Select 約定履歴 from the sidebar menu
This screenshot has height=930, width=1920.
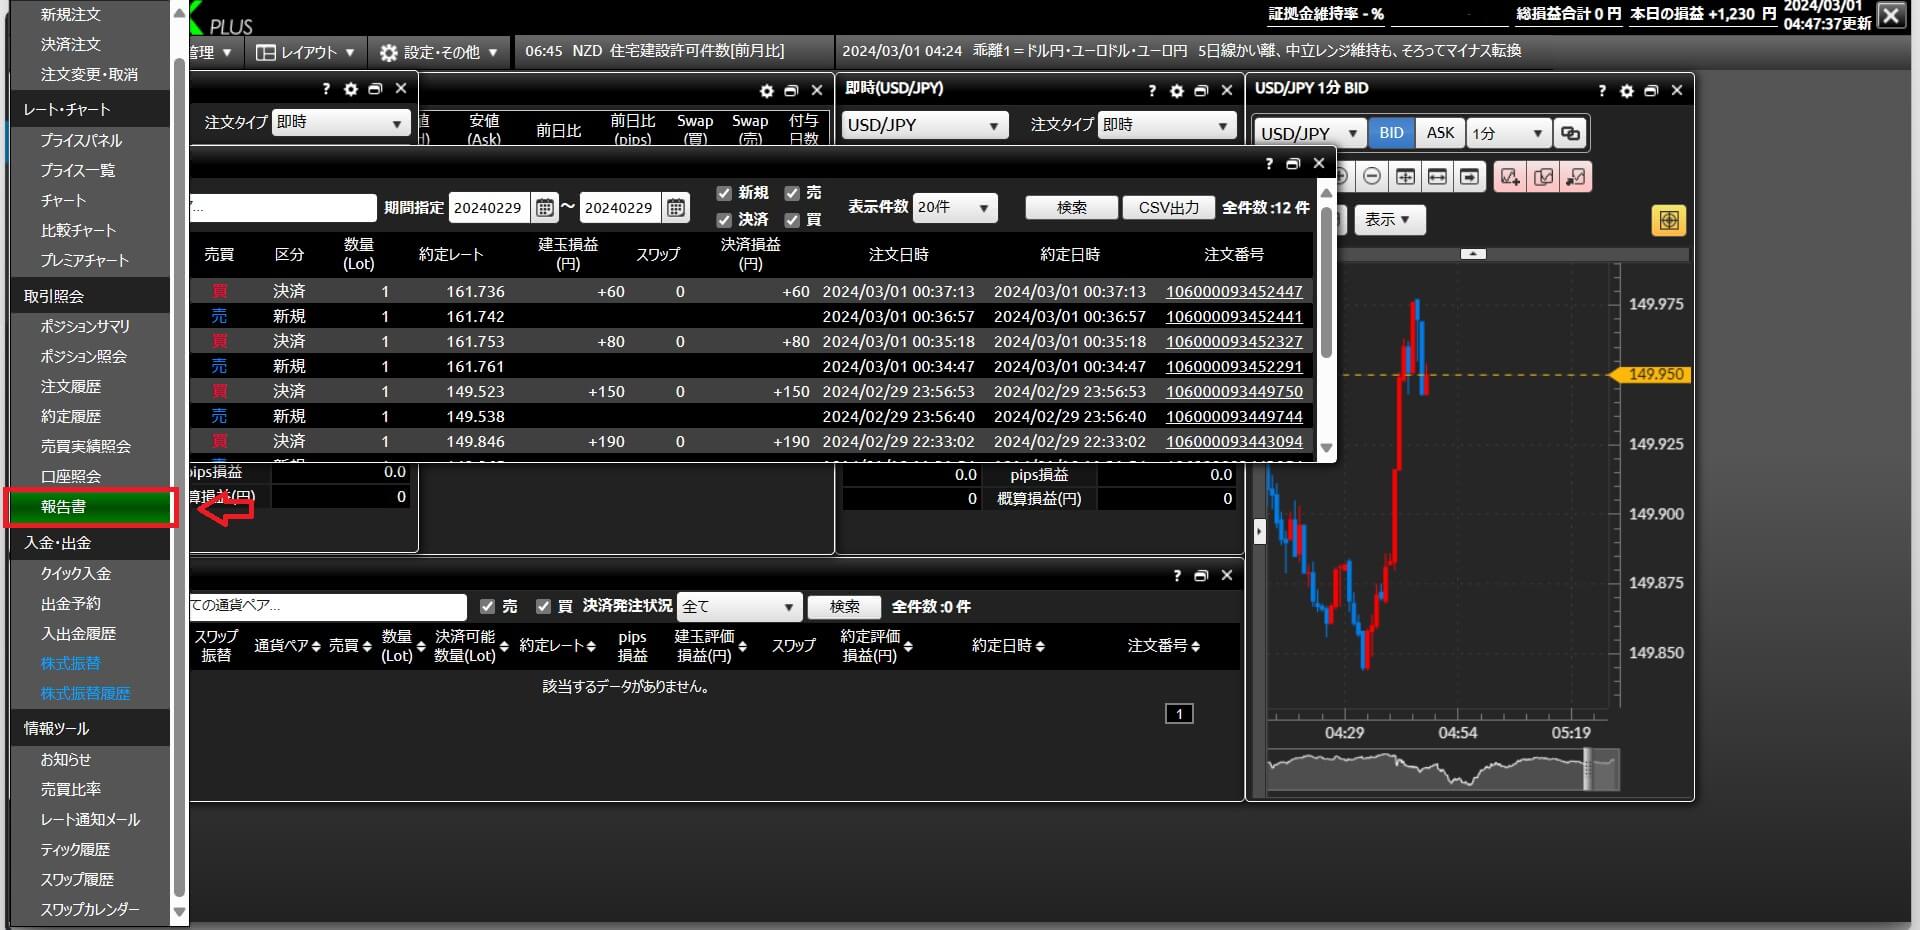[71, 416]
